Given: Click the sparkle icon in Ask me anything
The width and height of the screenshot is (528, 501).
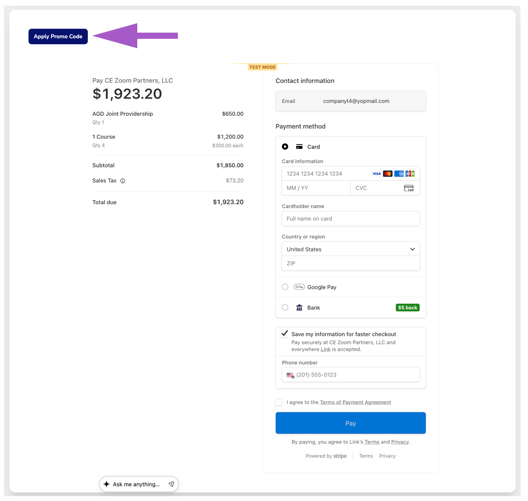Looking at the screenshot, I should pos(107,484).
